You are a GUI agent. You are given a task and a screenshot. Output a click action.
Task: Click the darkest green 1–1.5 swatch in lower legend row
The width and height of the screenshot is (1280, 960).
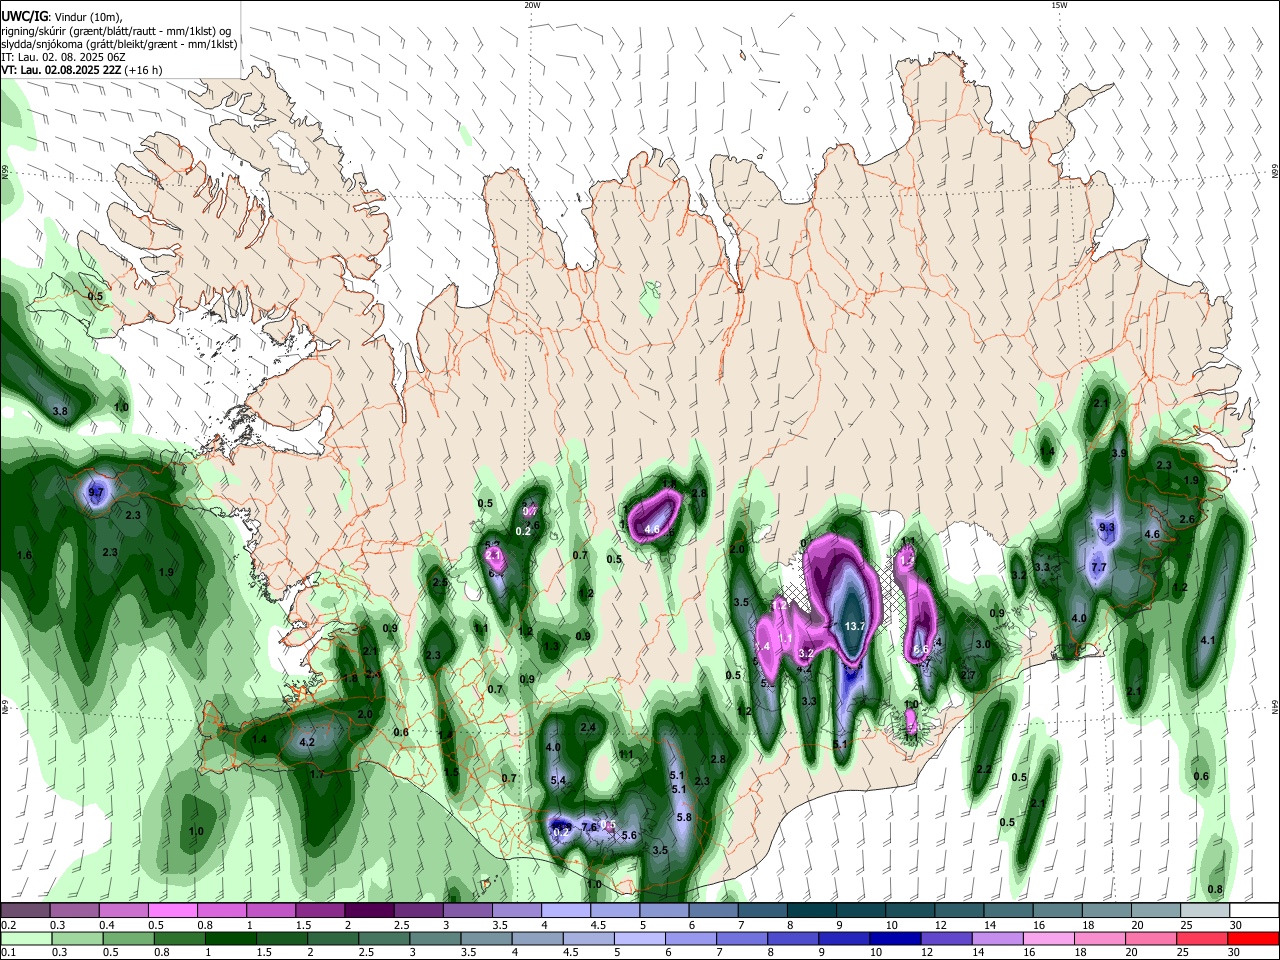click(229, 938)
